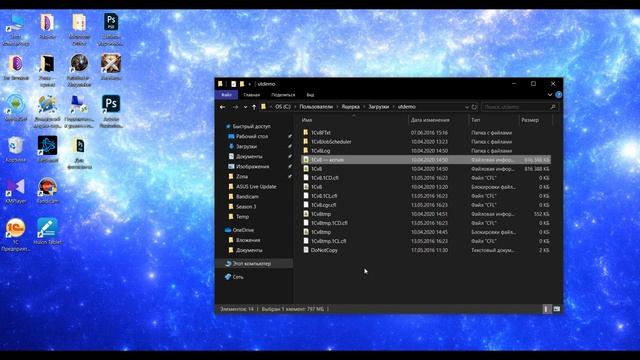Screen dimensions: 640x360
Task: Select the highlighted 1Cv8 — копия file
Action: click(x=426, y=160)
